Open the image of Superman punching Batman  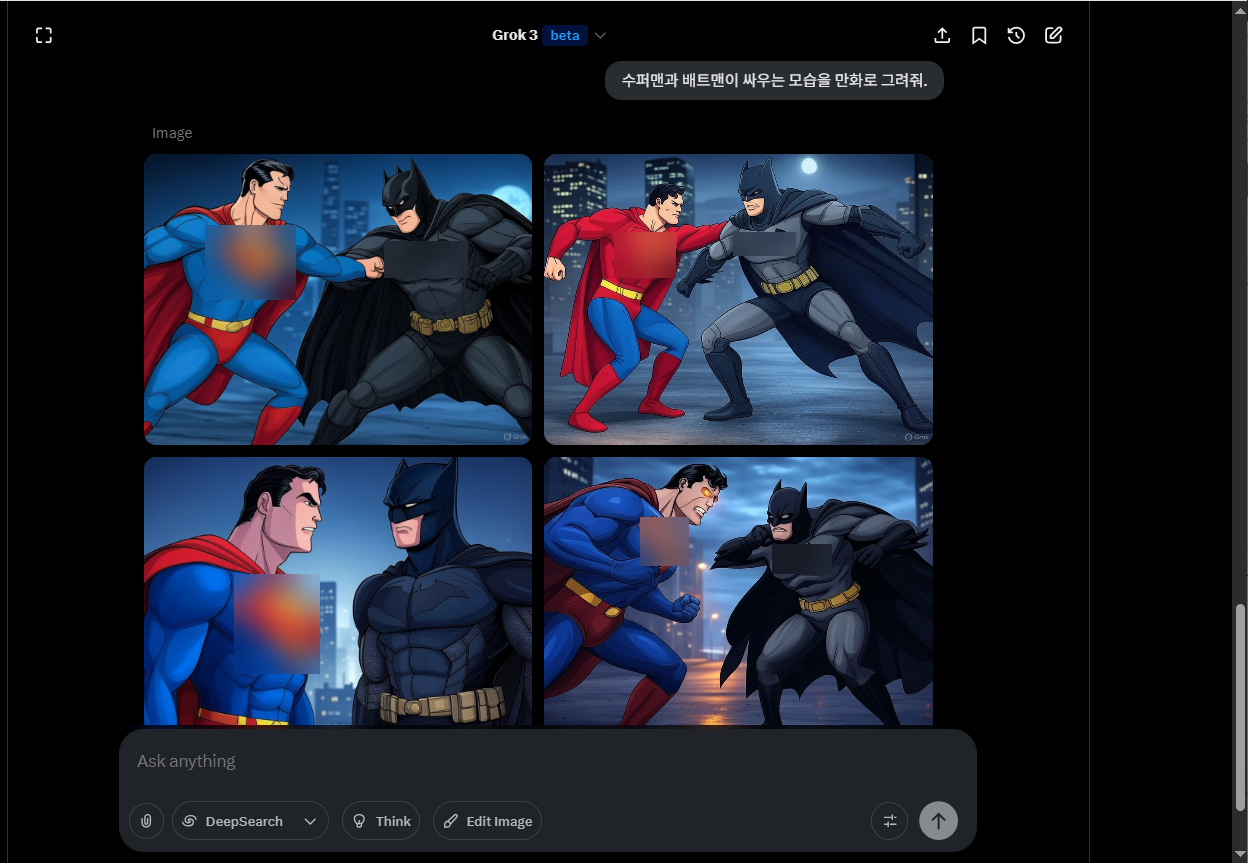[338, 299]
